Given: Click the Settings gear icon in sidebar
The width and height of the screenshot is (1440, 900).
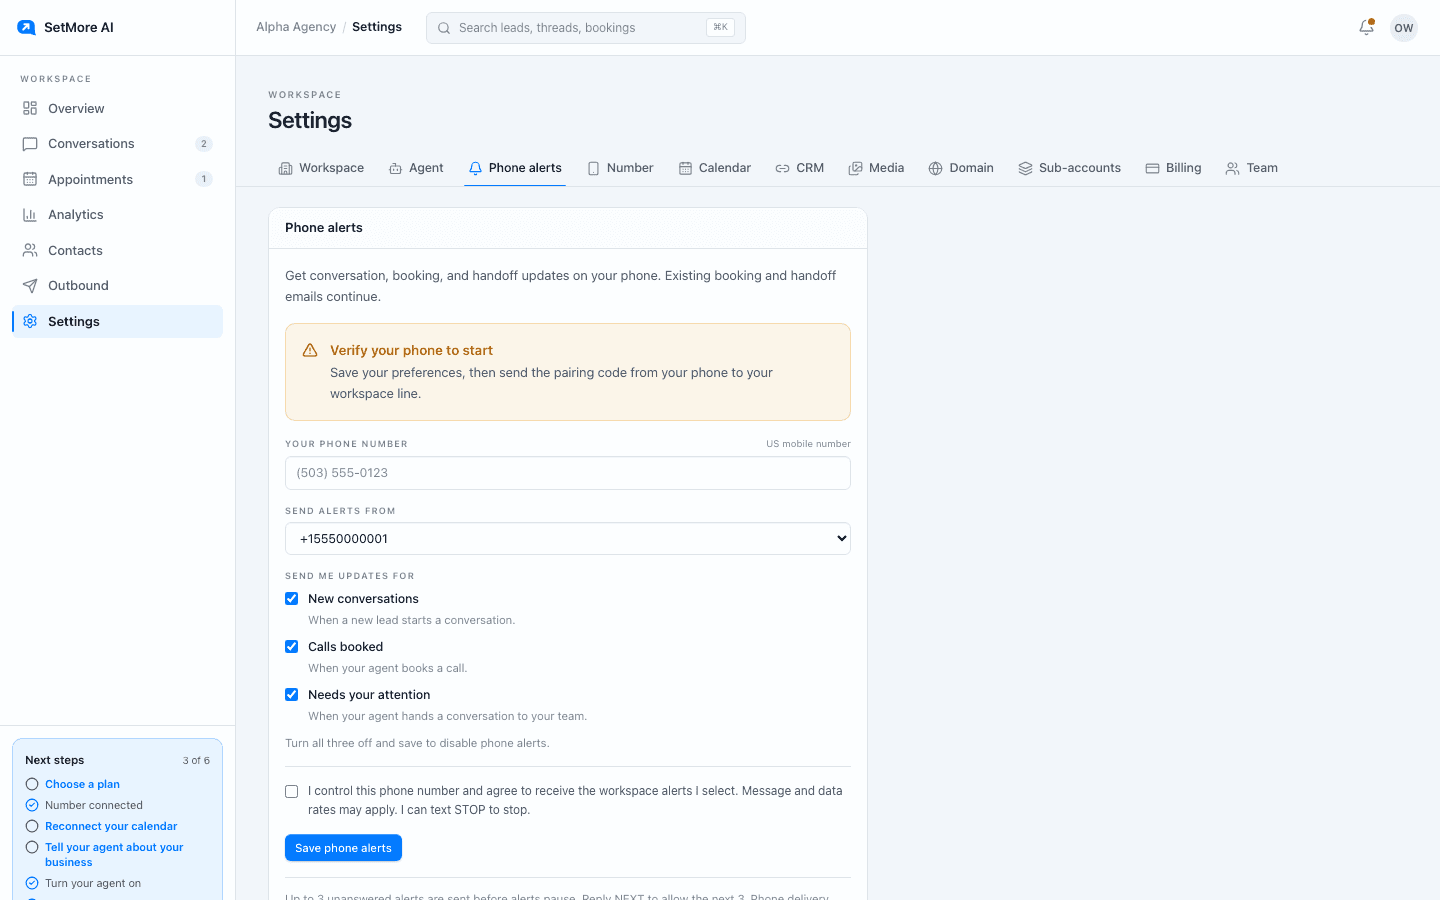Looking at the screenshot, I should point(30,321).
